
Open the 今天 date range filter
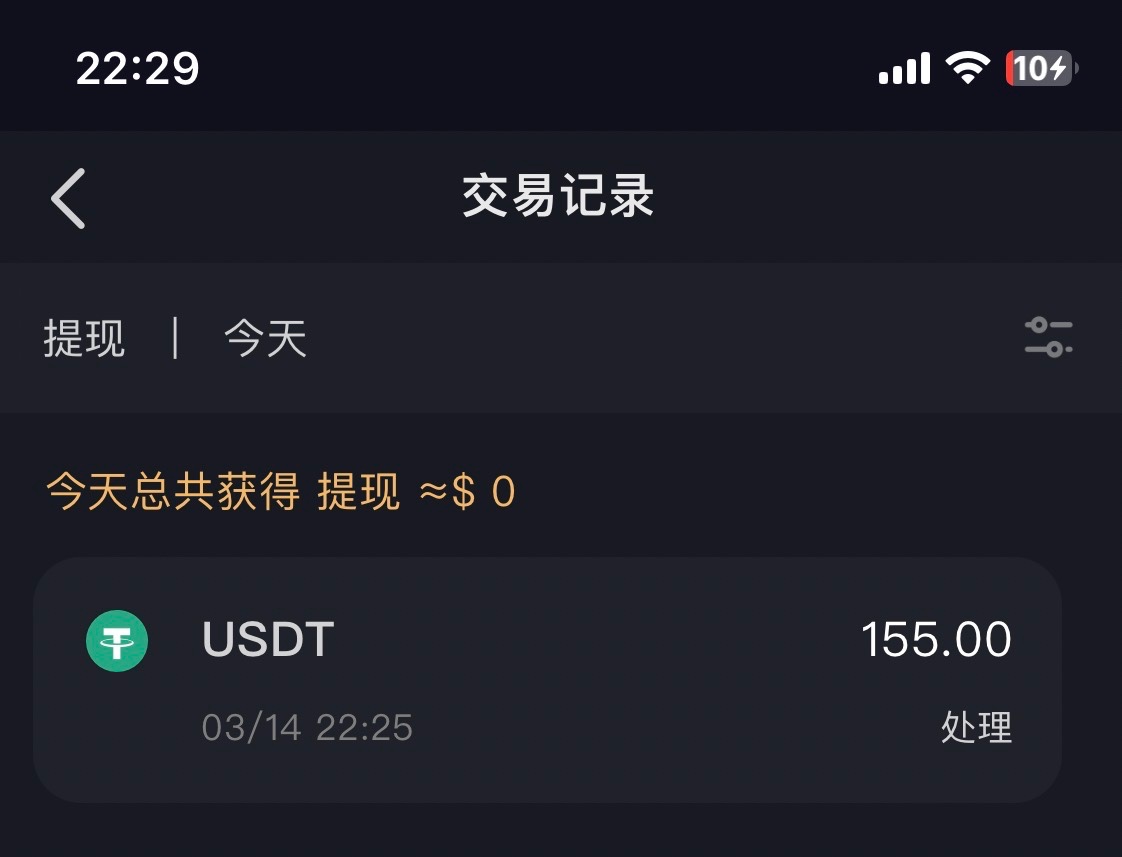(x=265, y=339)
